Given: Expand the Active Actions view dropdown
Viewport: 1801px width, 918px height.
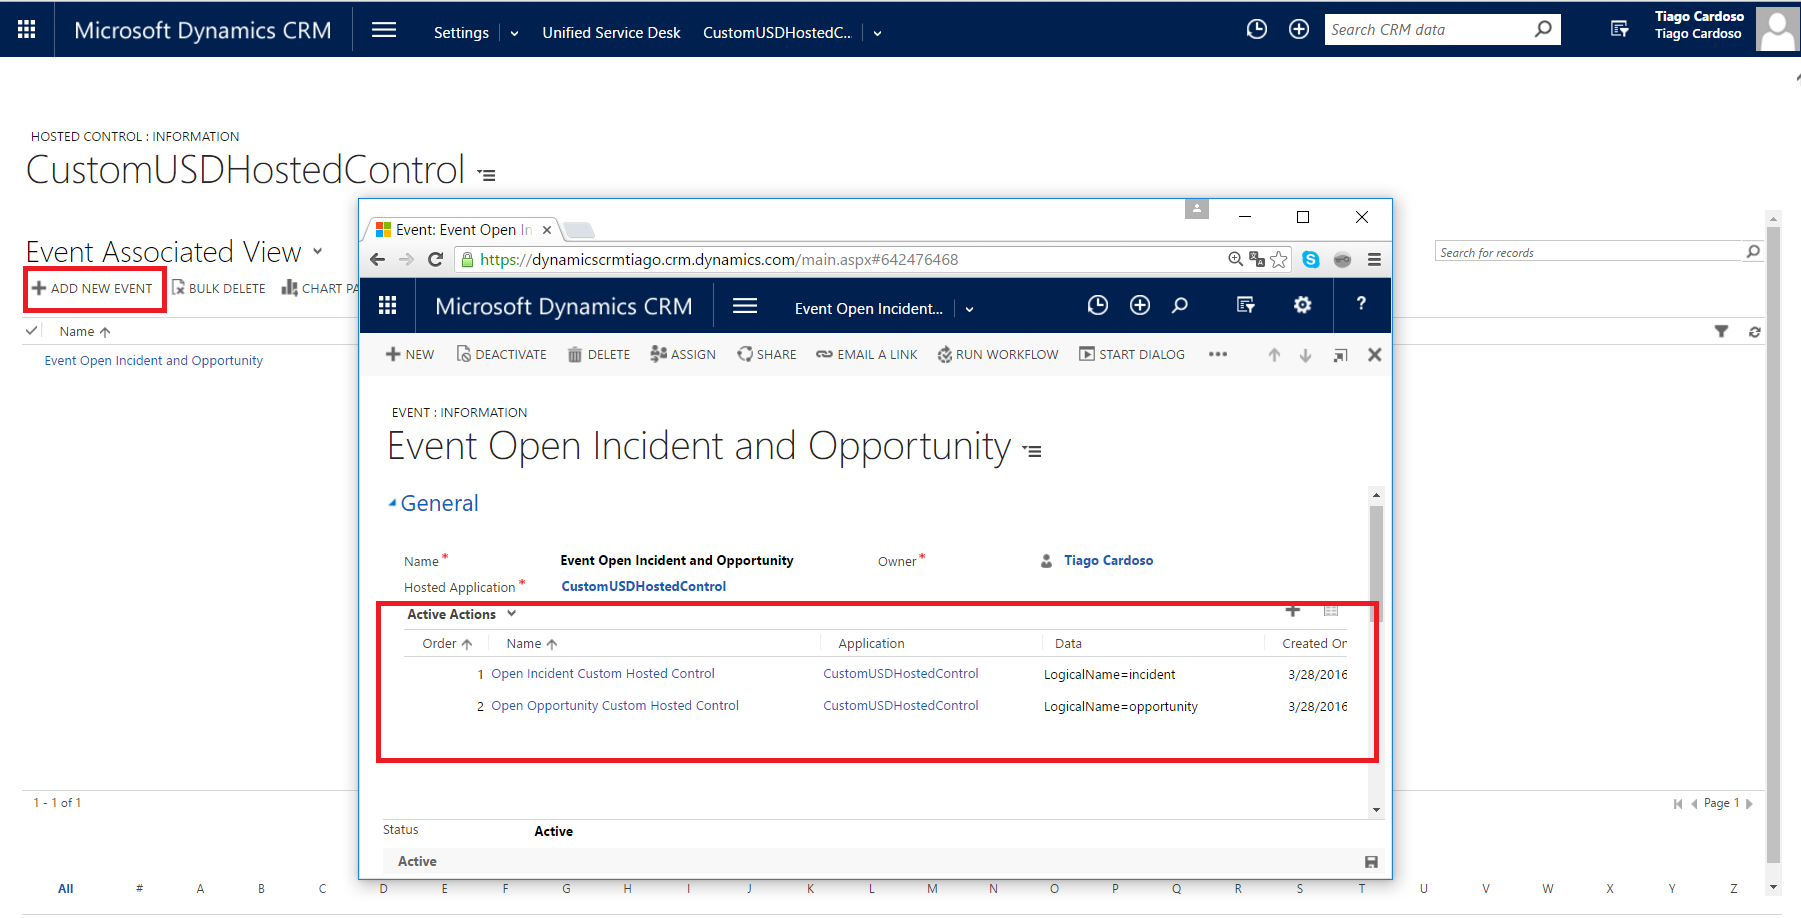Looking at the screenshot, I should click(511, 614).
